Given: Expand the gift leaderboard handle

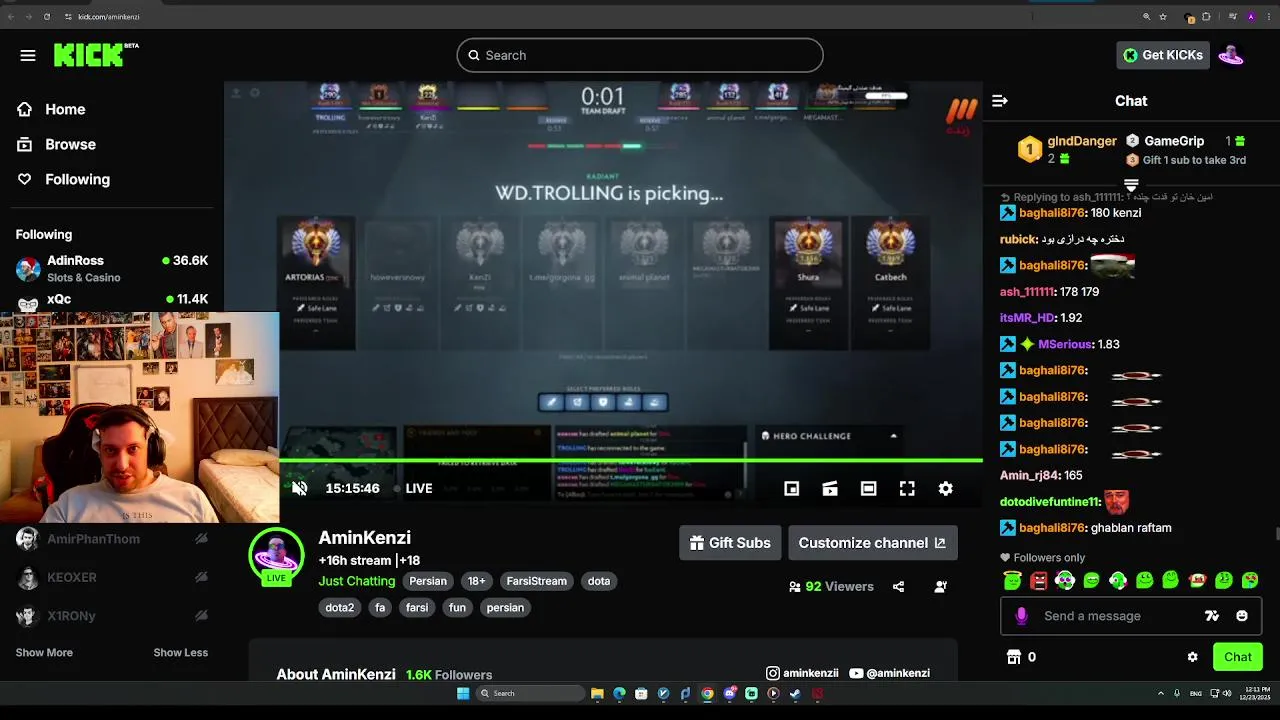Looking at the screenshot, I should (x=1131, y=185).
